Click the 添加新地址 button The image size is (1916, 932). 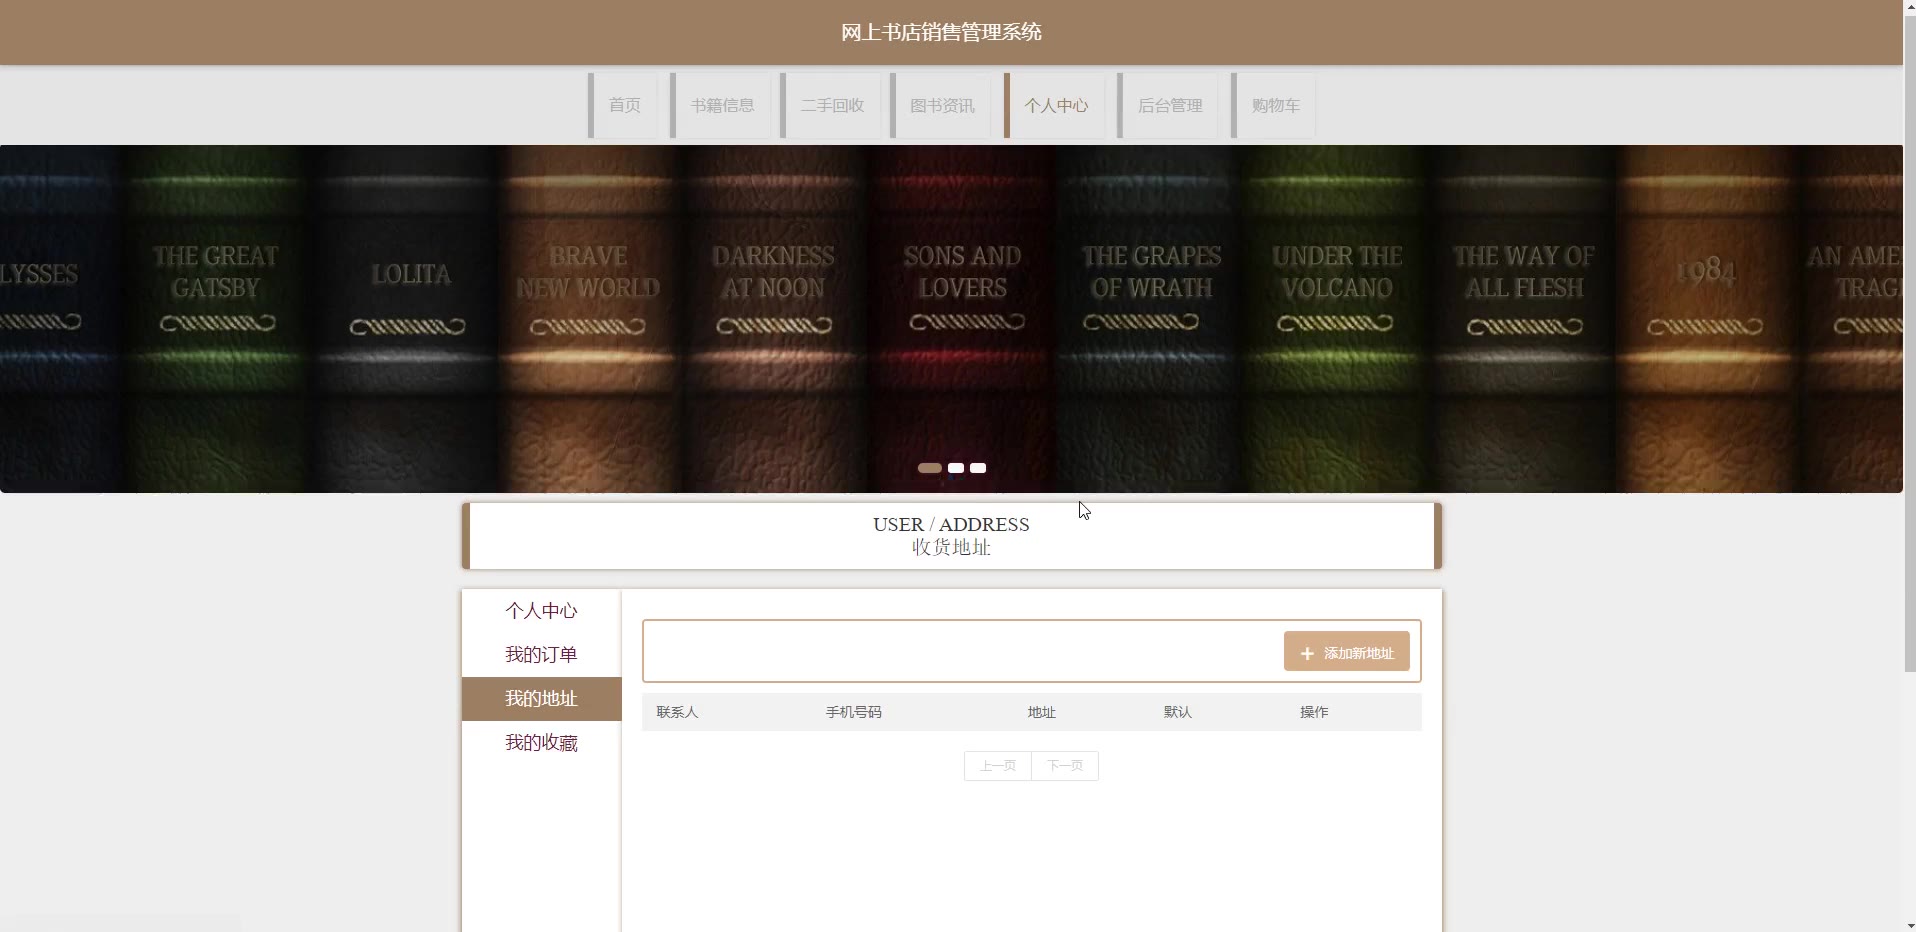click(1346, 652)
